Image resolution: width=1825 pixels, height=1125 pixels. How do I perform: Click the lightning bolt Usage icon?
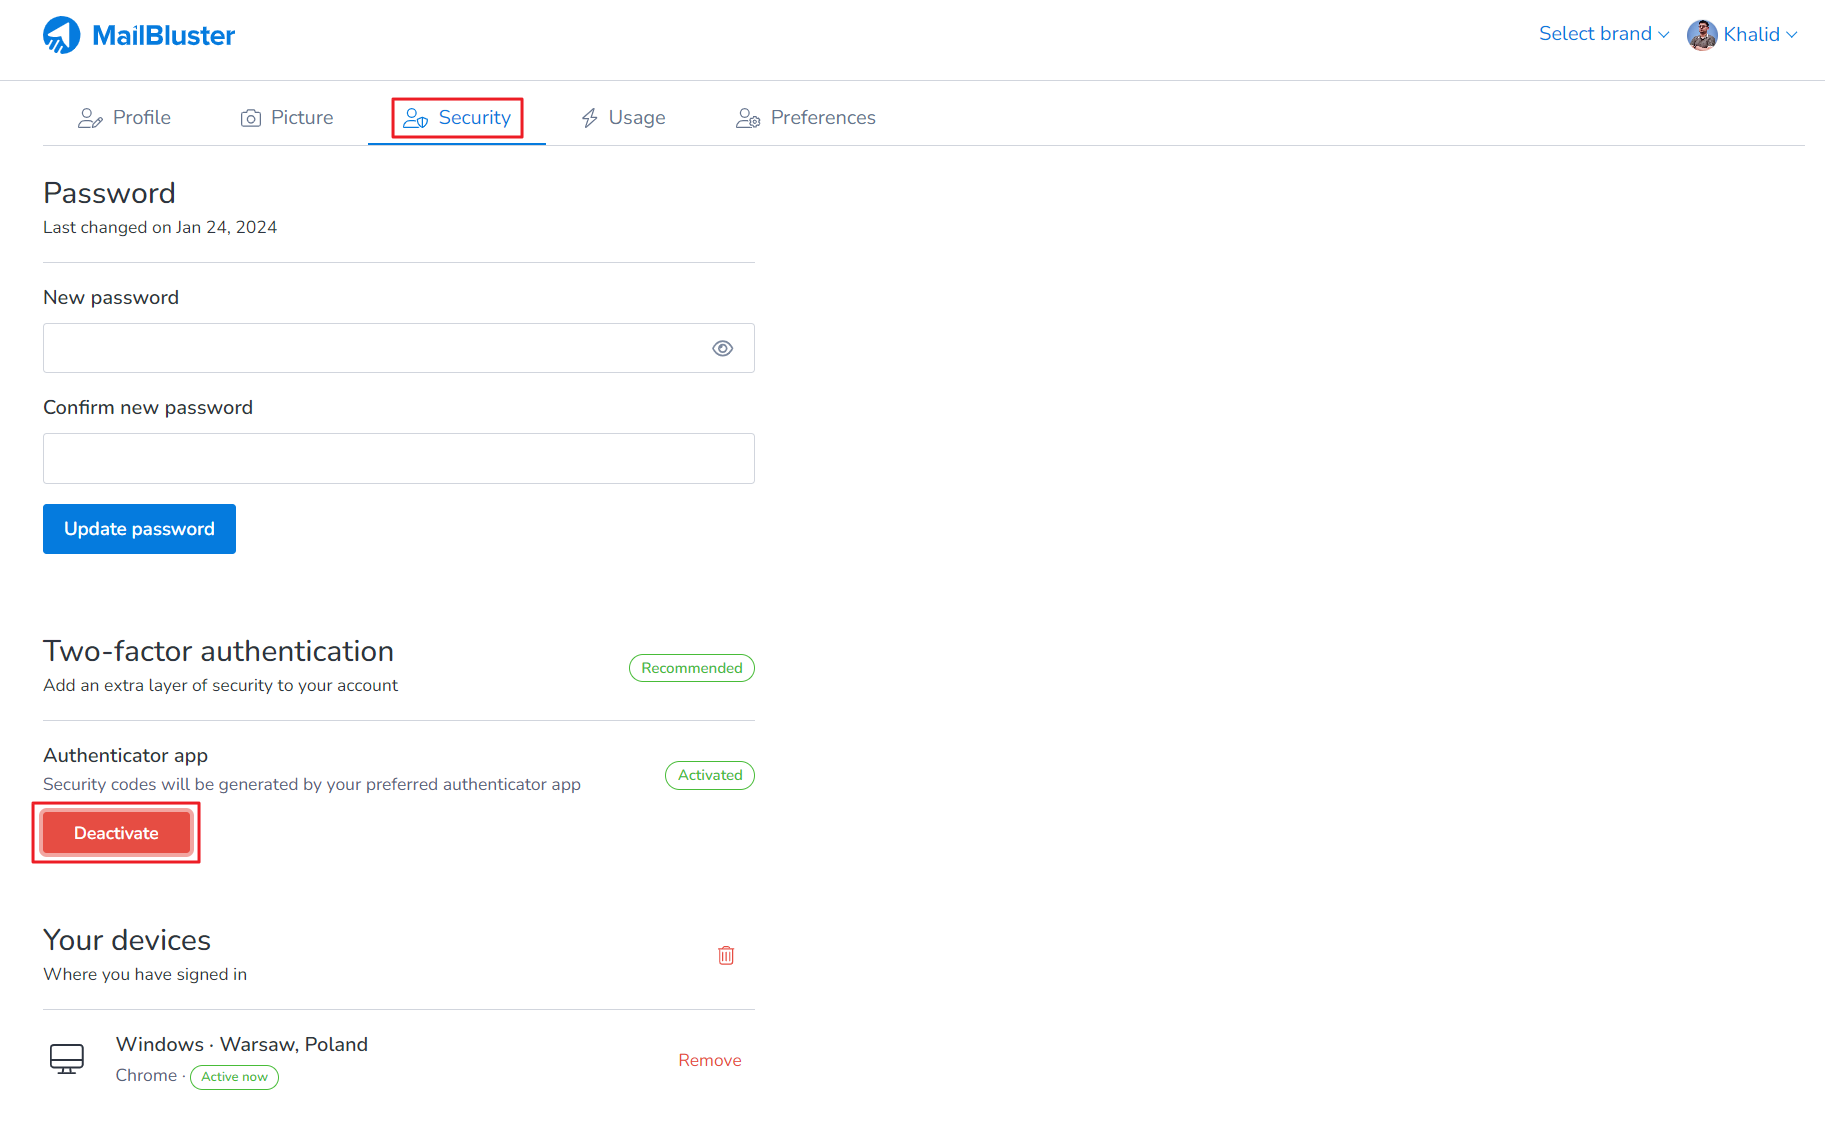click(x=589, y=118)
